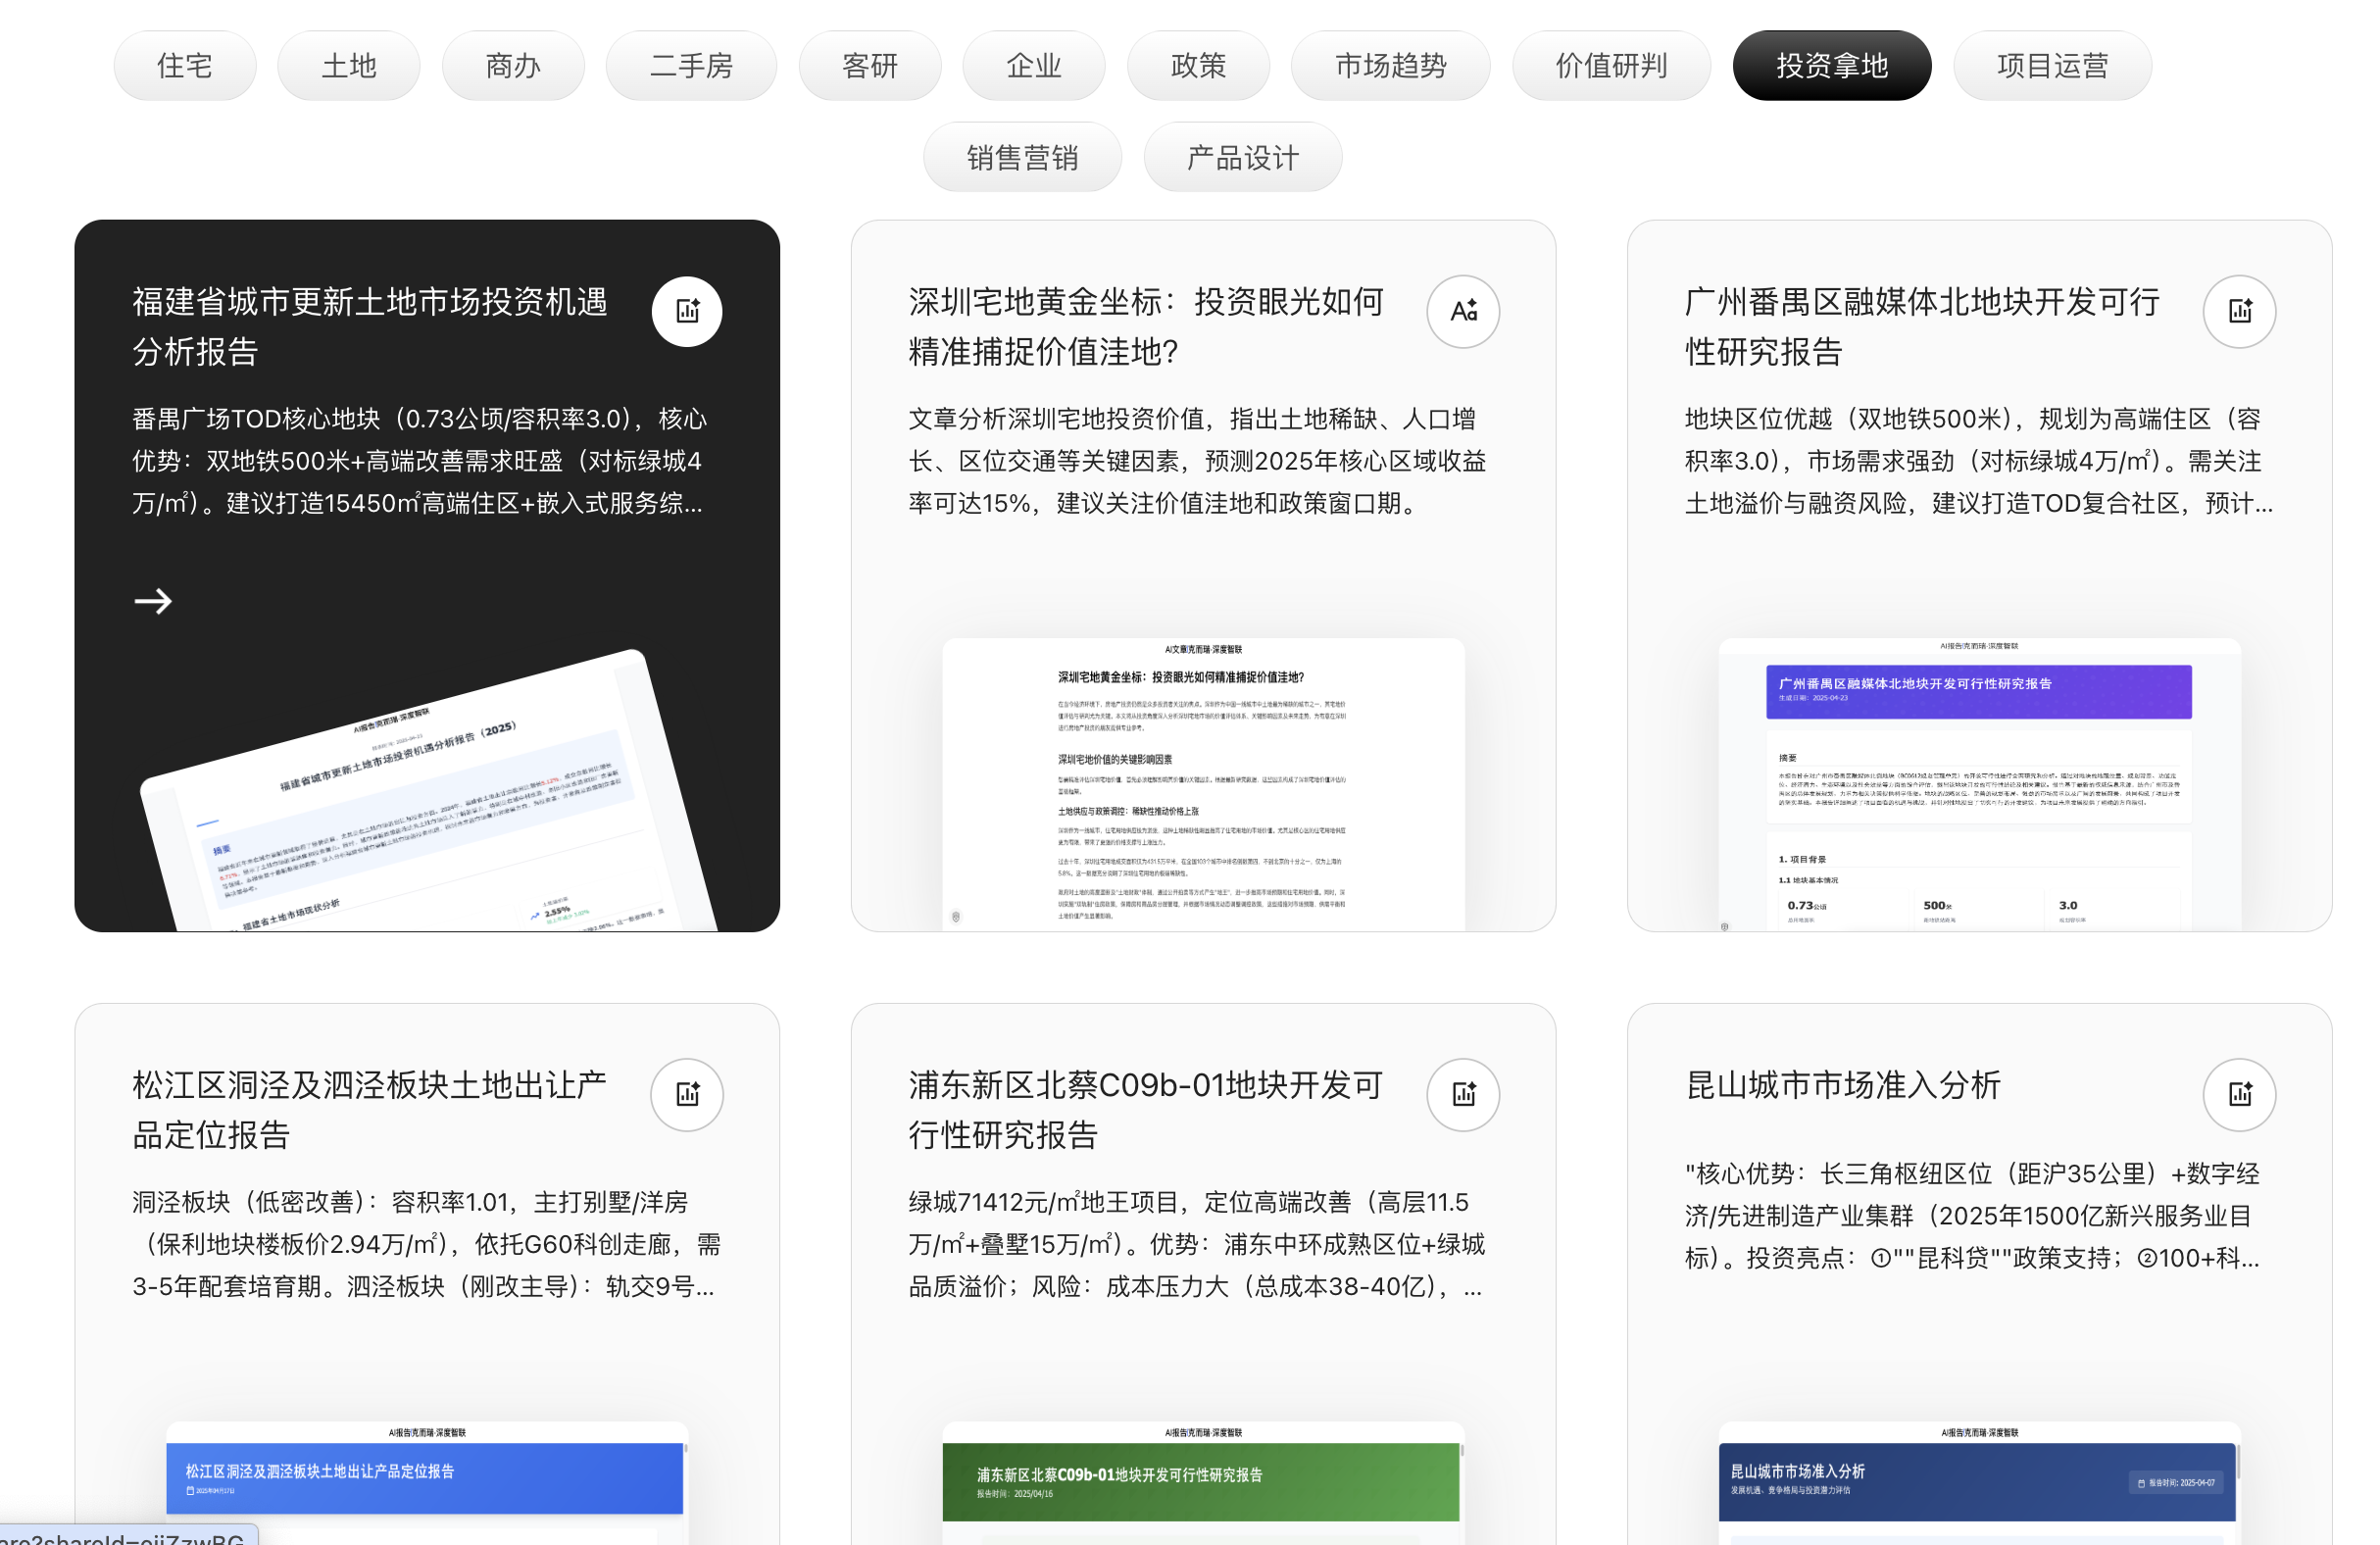2380x1545 pixels.
Task: Open the 市场趋势 tab
Action: point(1391,66)
